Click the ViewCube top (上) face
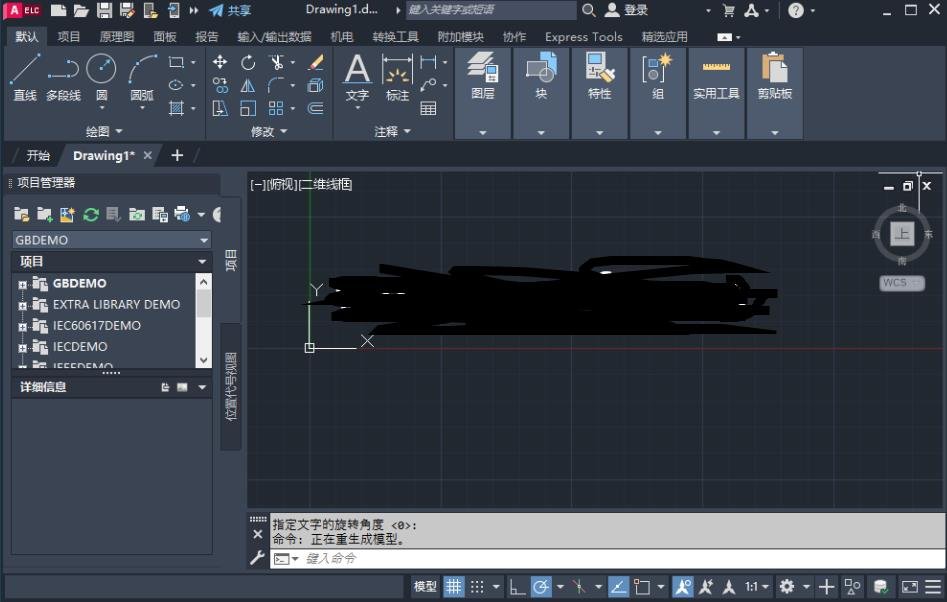The image size is (947, 602). tap(902, 234)
